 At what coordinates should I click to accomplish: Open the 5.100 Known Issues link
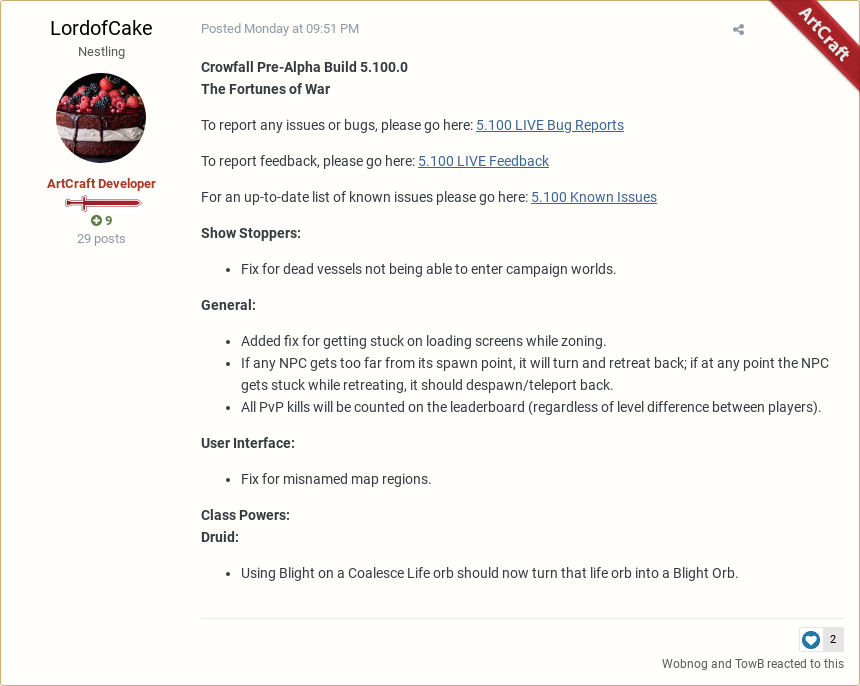(x=593, y=197)
